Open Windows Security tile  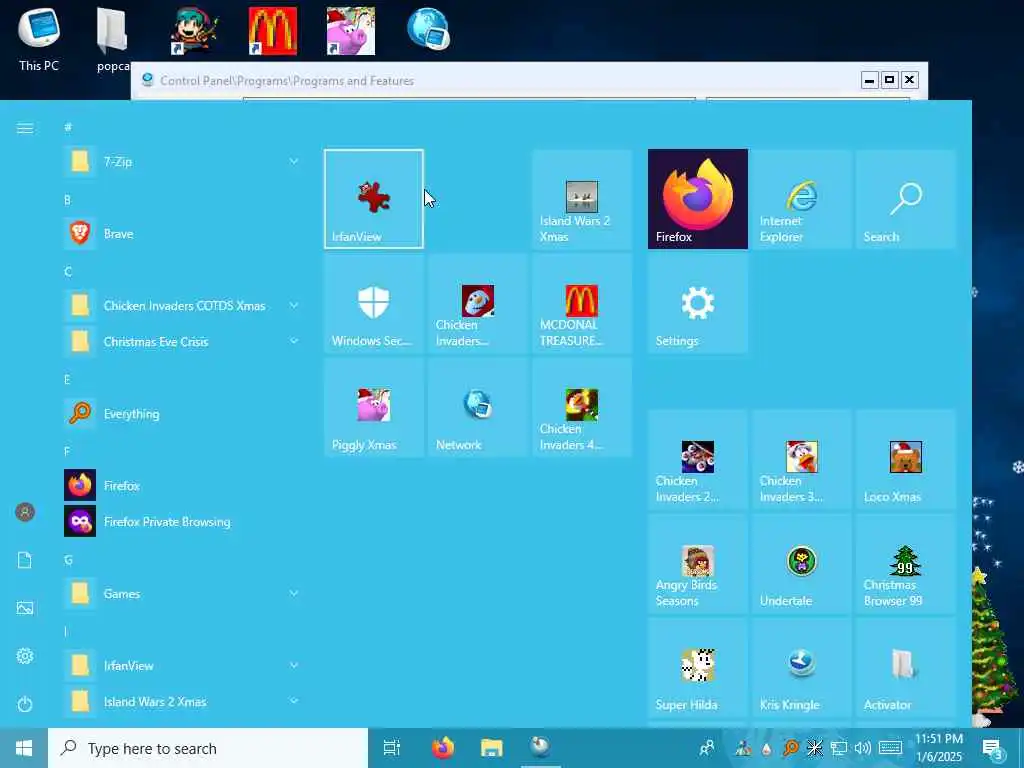374,304
